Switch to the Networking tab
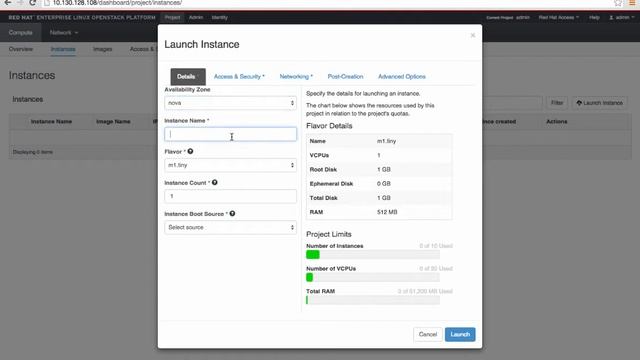This screenshot has width=640, height=360. coord(296,77)
